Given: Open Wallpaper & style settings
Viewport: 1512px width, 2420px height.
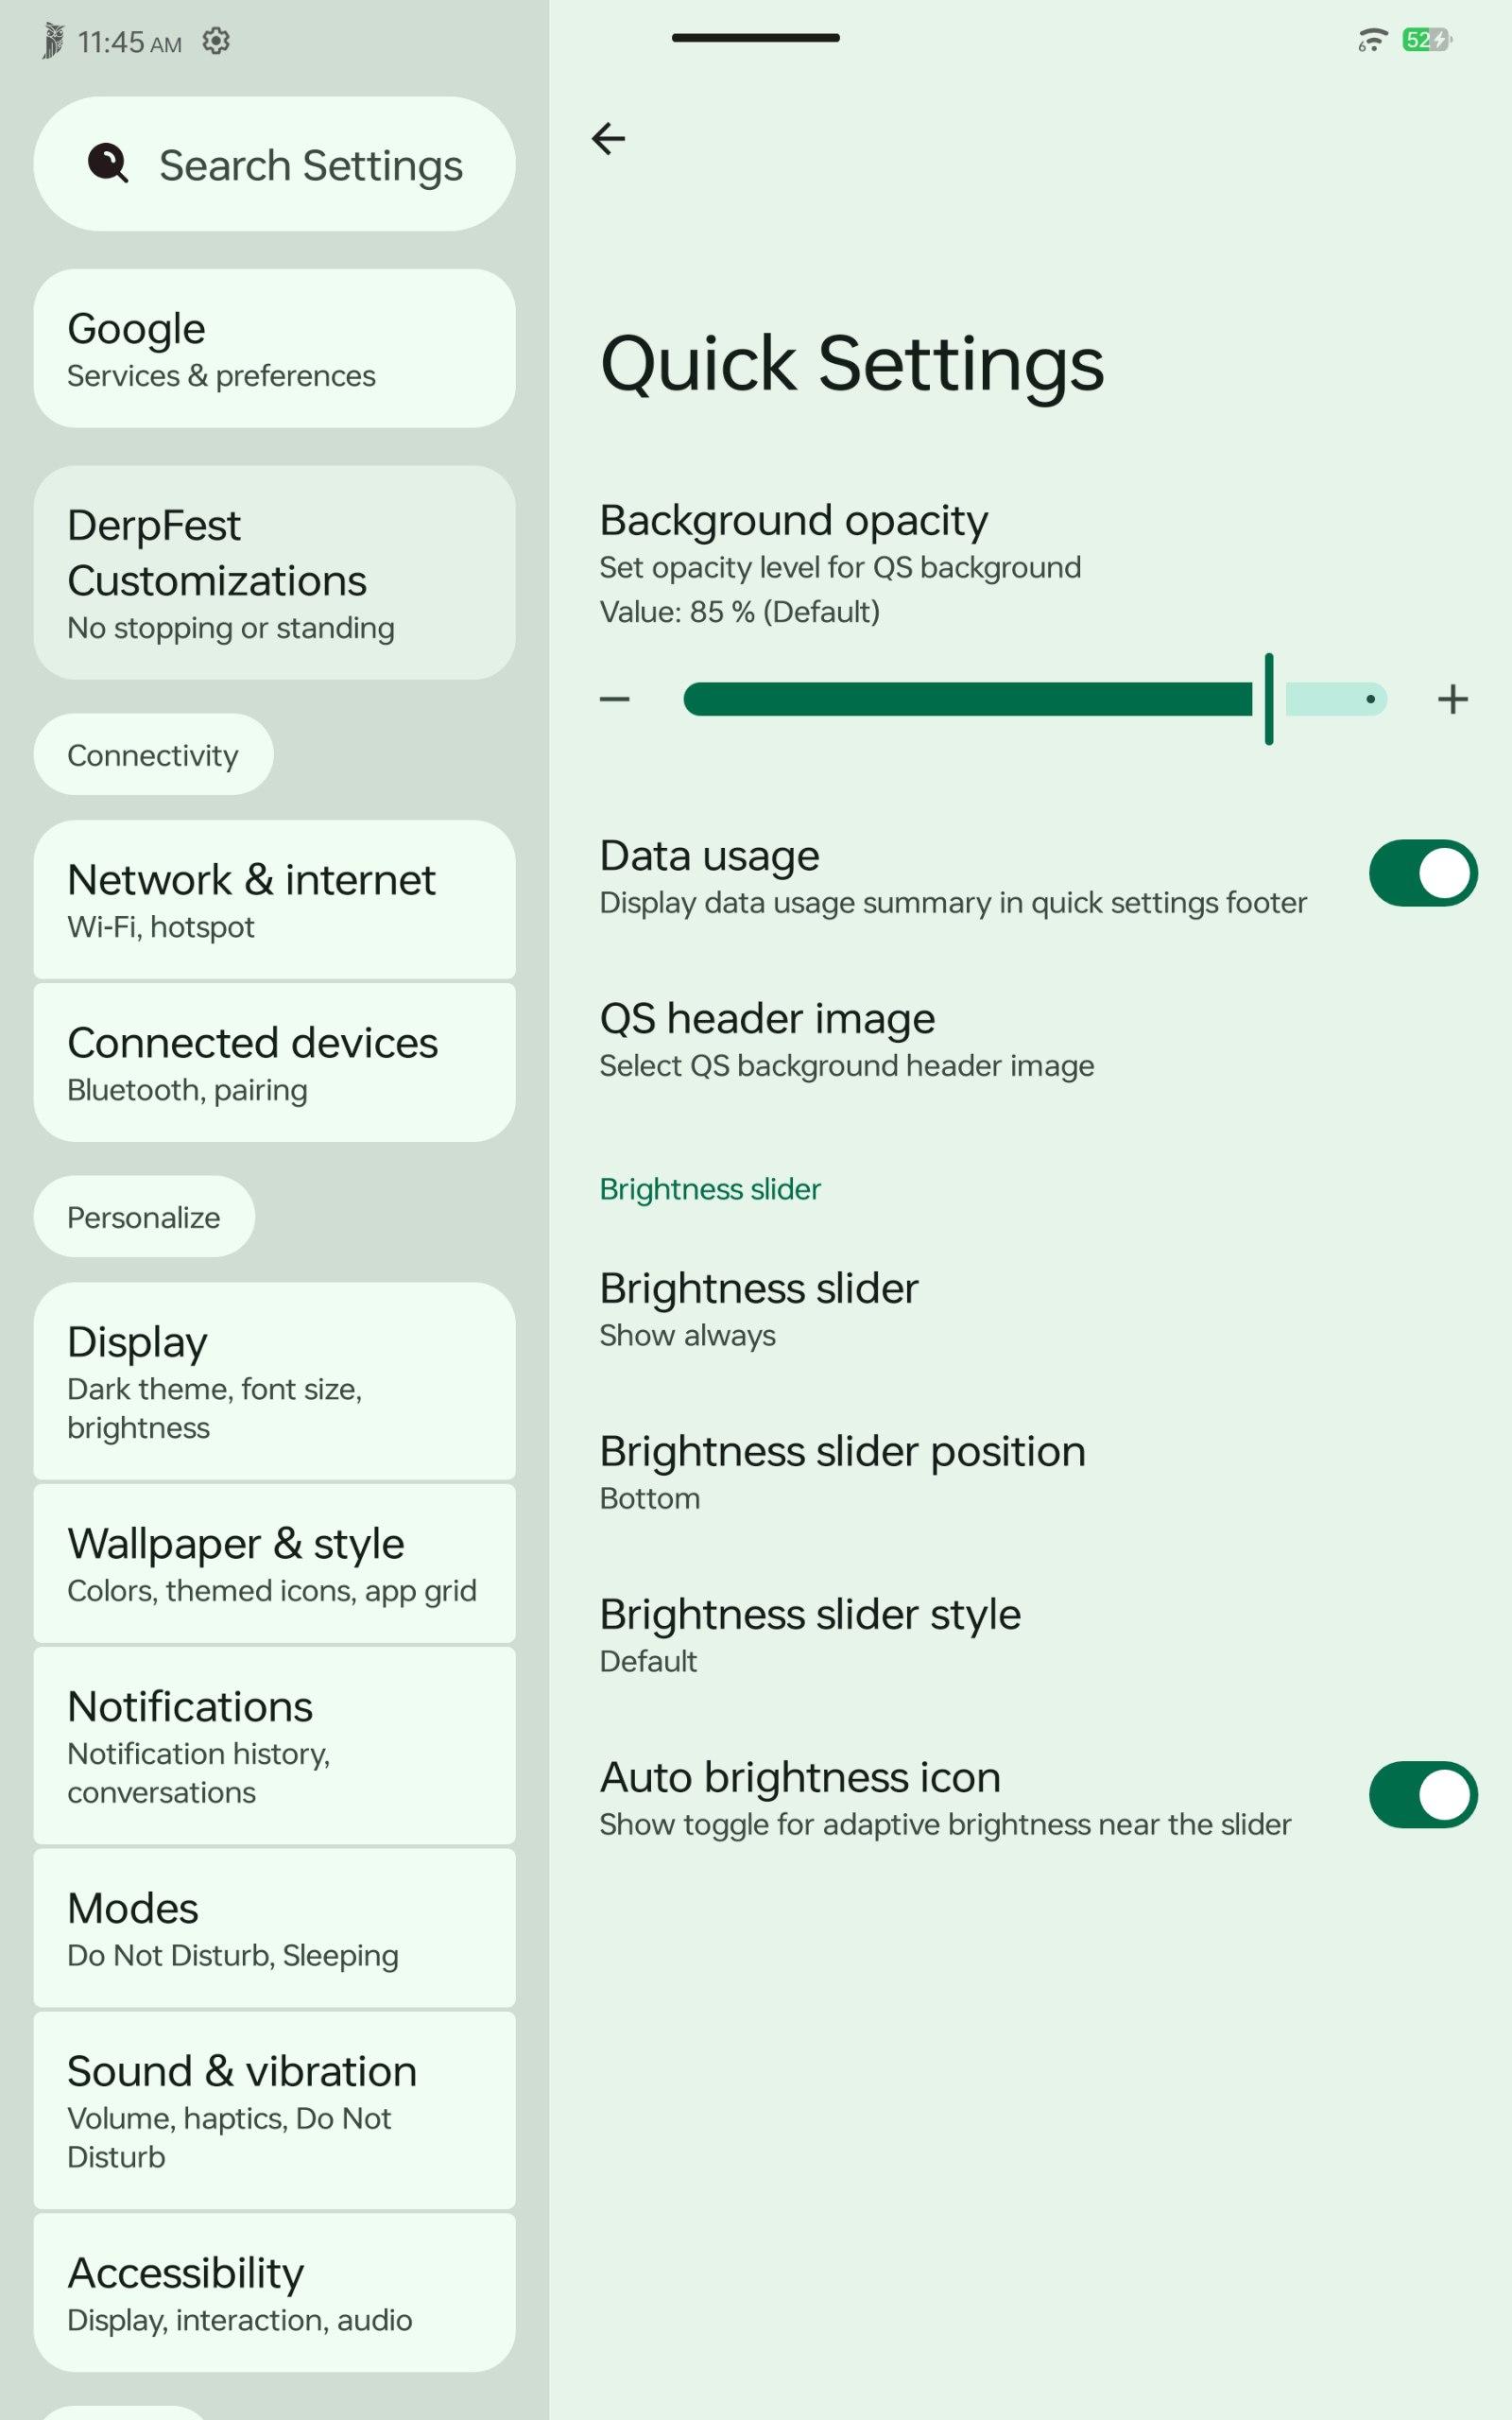Looking at the screenshot, I should (274, 1563).
